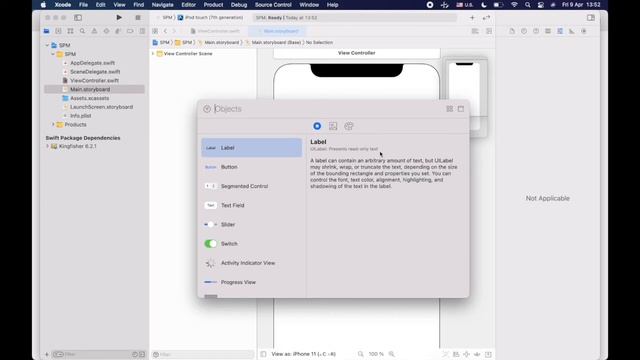Show the Report navigator
Image resolution: width=640 pixels, height=360 pixels.
click(x=142, y=31)
